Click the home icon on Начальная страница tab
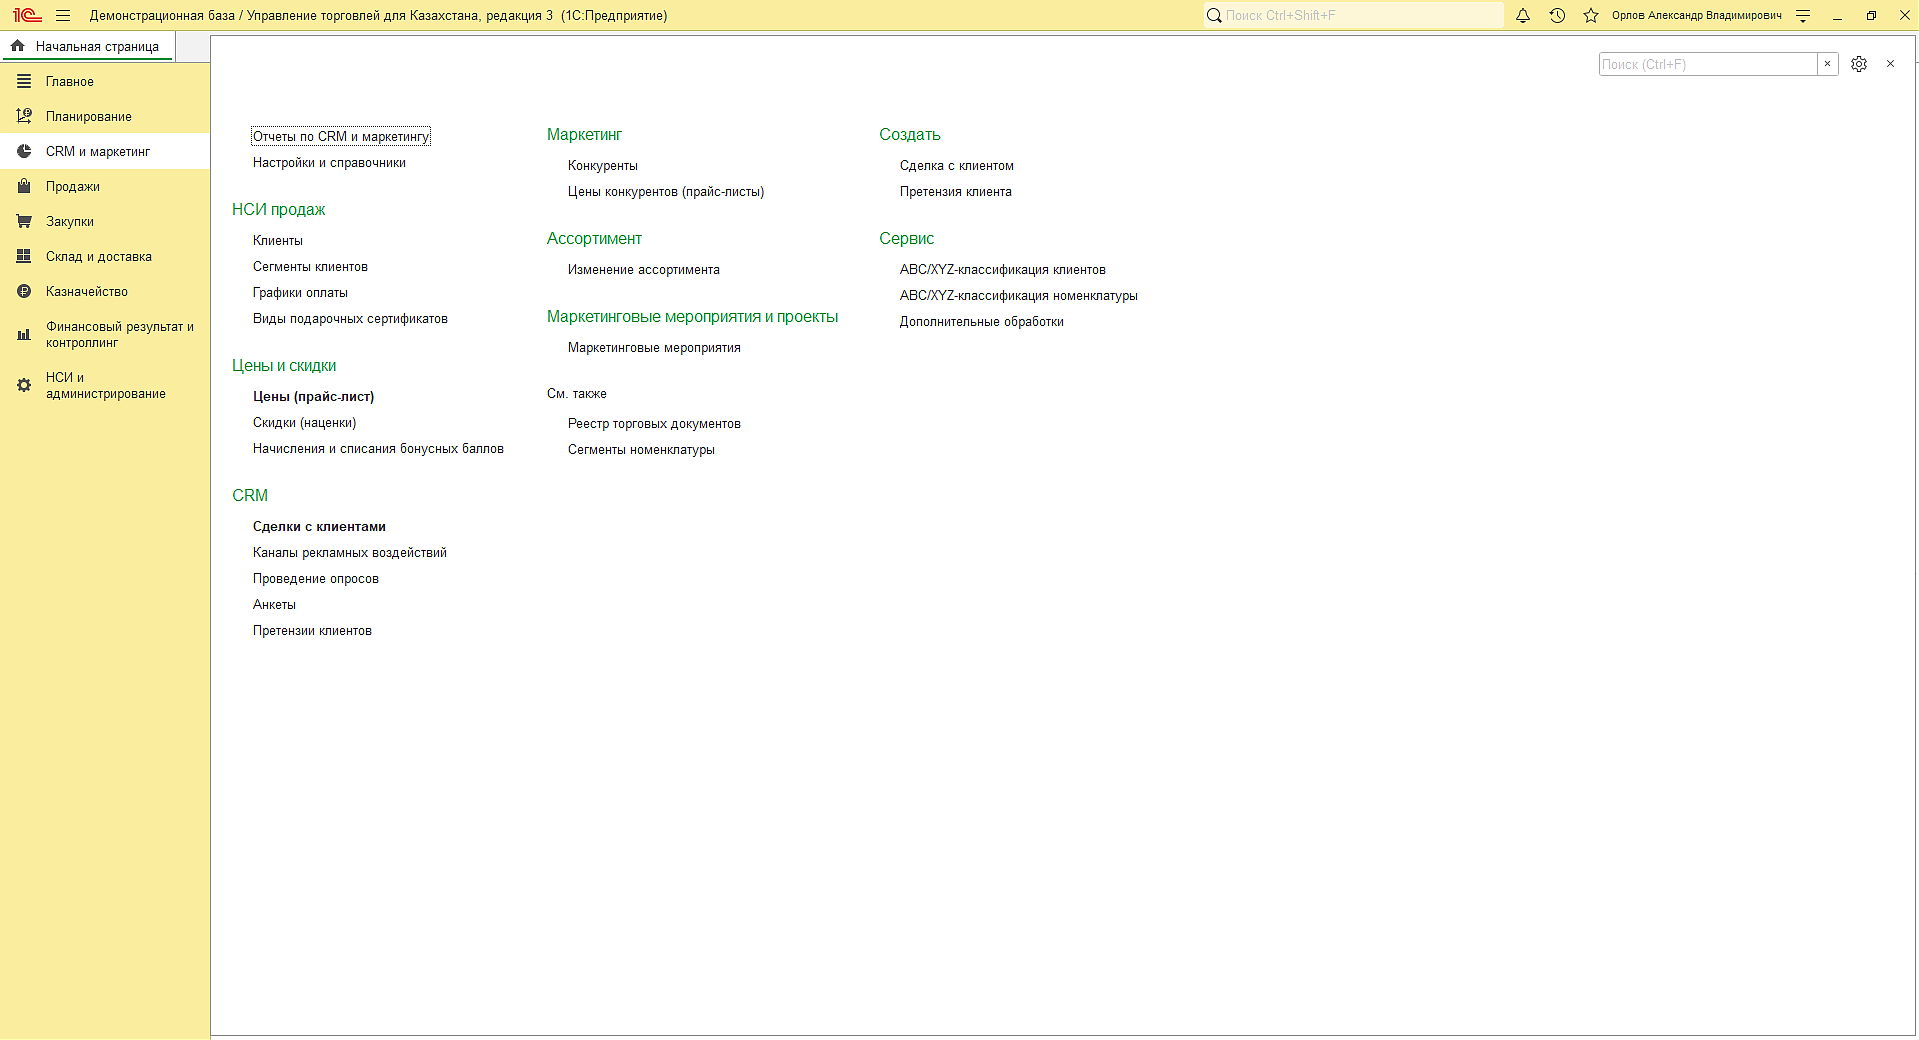Image resolution: width=1919 pixels, height=1040 pixels. pos(17,46)
